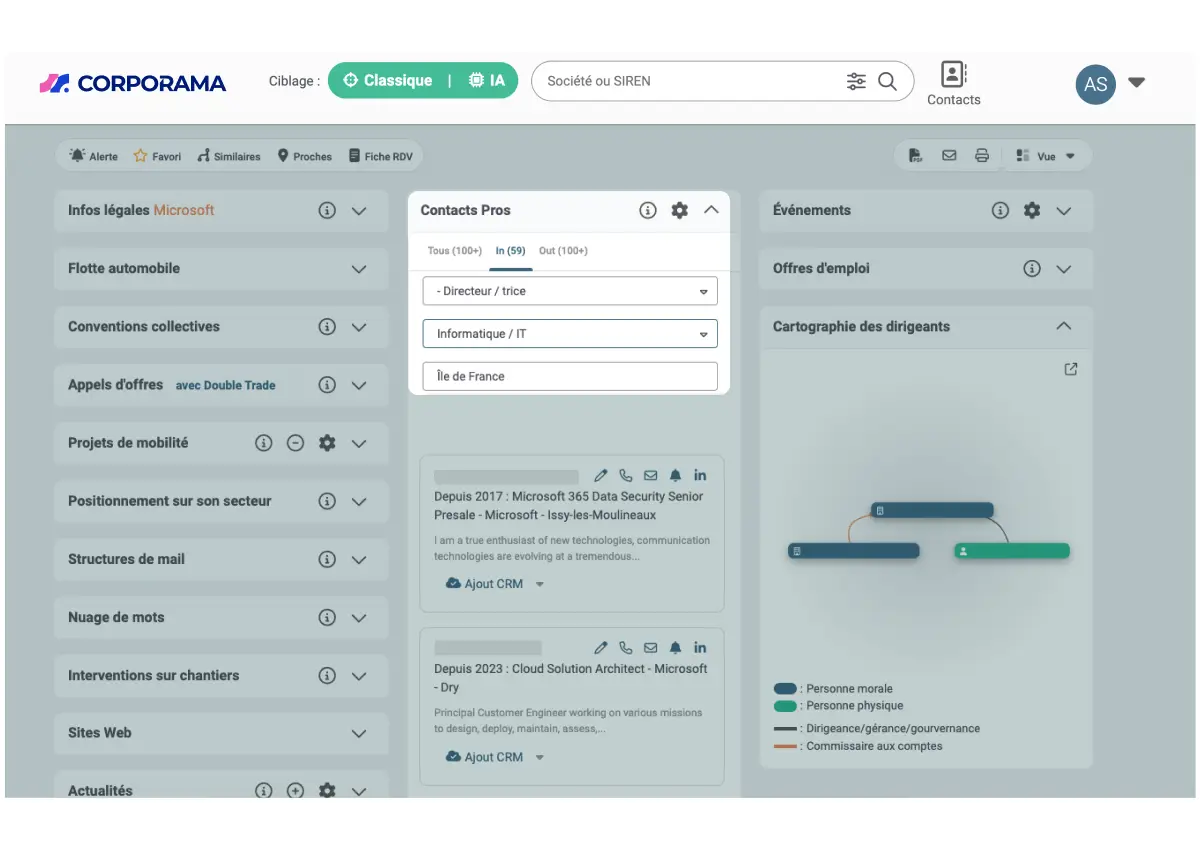Open the Directeur / trice dropdown
The image size is (1200, 850).
tap(570, 291)
